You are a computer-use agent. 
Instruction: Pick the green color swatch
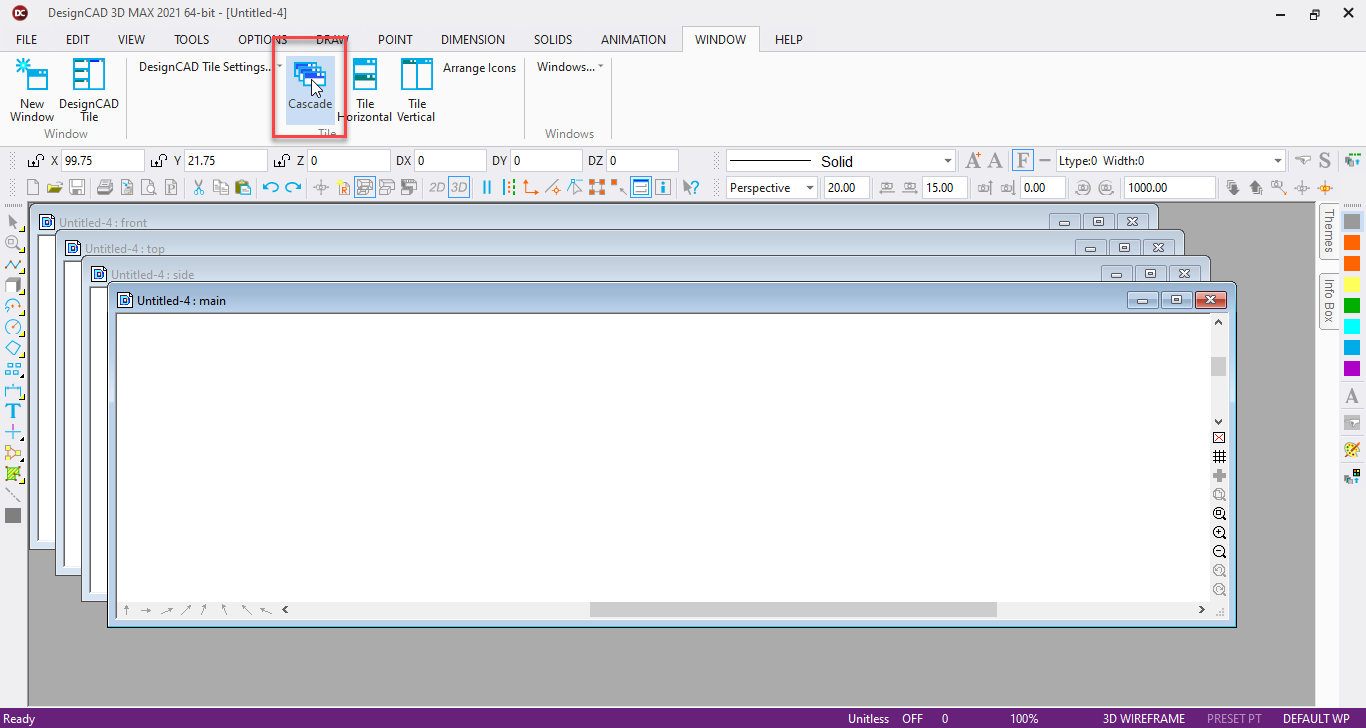click(1352, 306)
